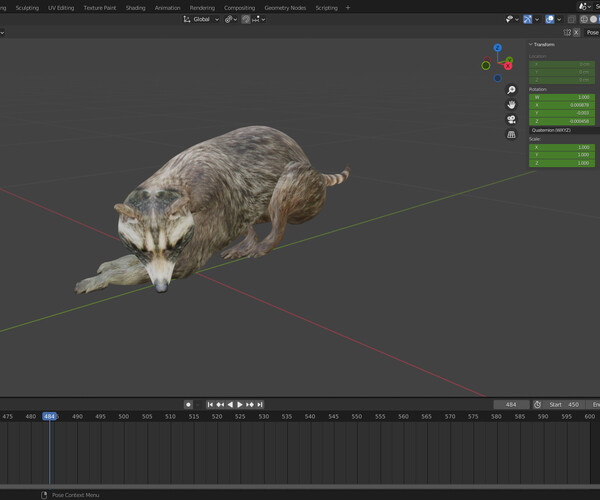The image size is (600, 500).
Task: Open the Sculpting workspace tab
Action: pyautogui.click(x=27, y=8)
